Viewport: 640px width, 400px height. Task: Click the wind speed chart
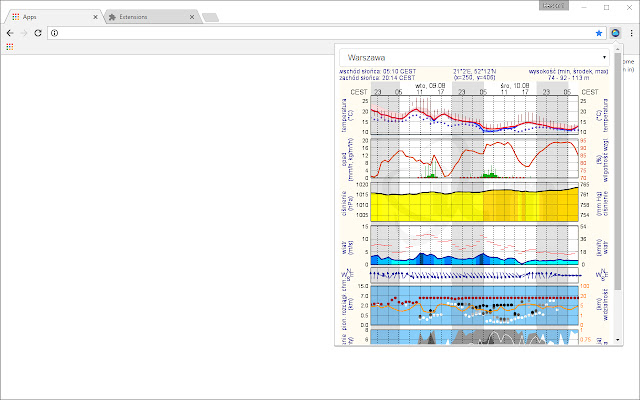[x=474, y=245]
